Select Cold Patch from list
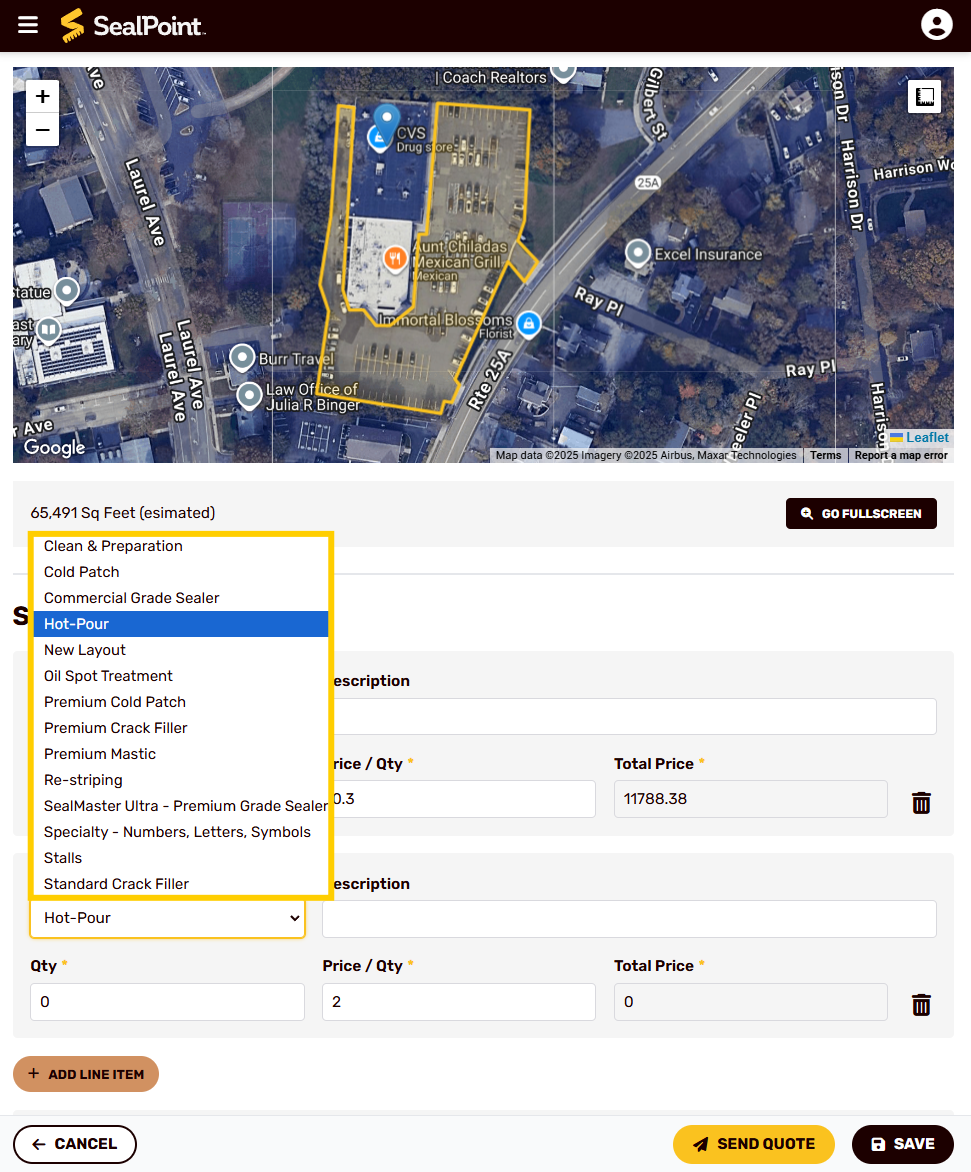This screenshot has width=971, height=1172. click(181, 572)
